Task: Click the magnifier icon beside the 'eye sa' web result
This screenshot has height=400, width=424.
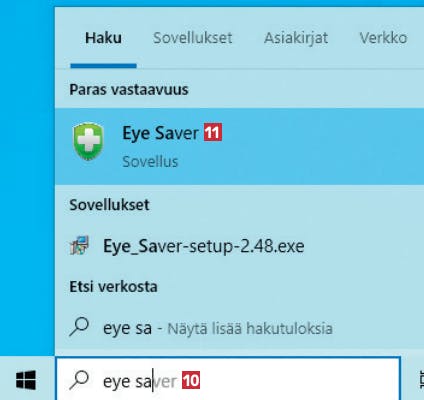Action: pos(79,327)
